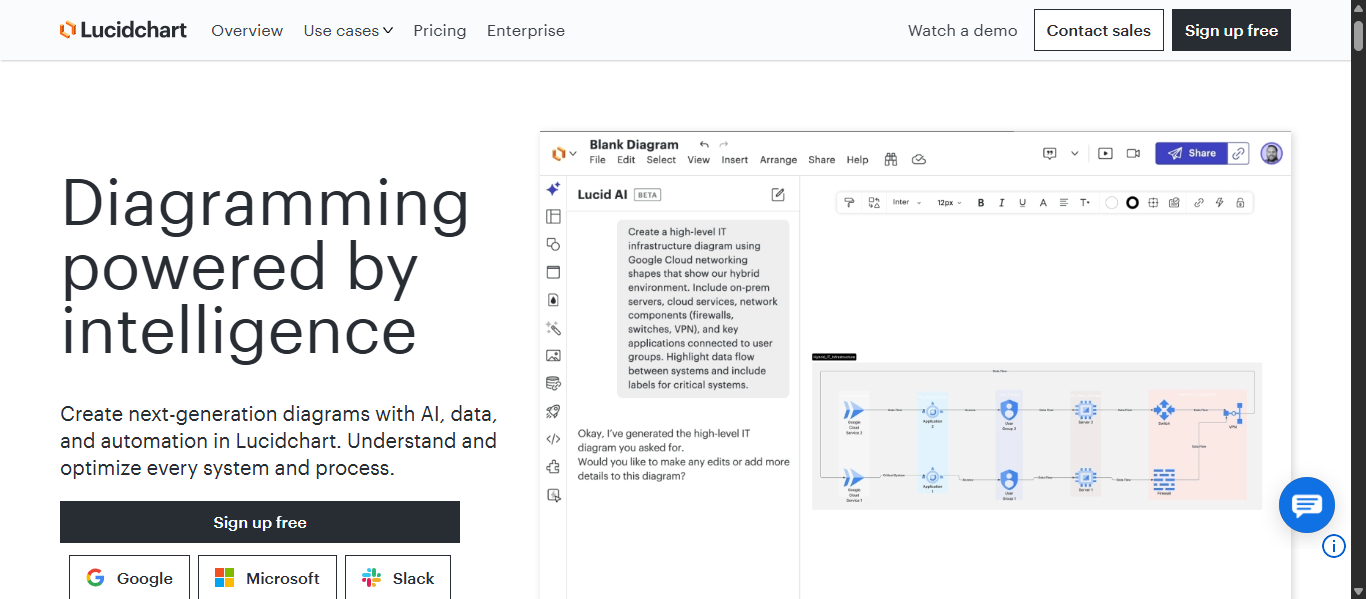Select the paint format tool in the toolbar
The width and height of the screenshot is (1366, 599).
pyautogui.click(x=850, y=202)
